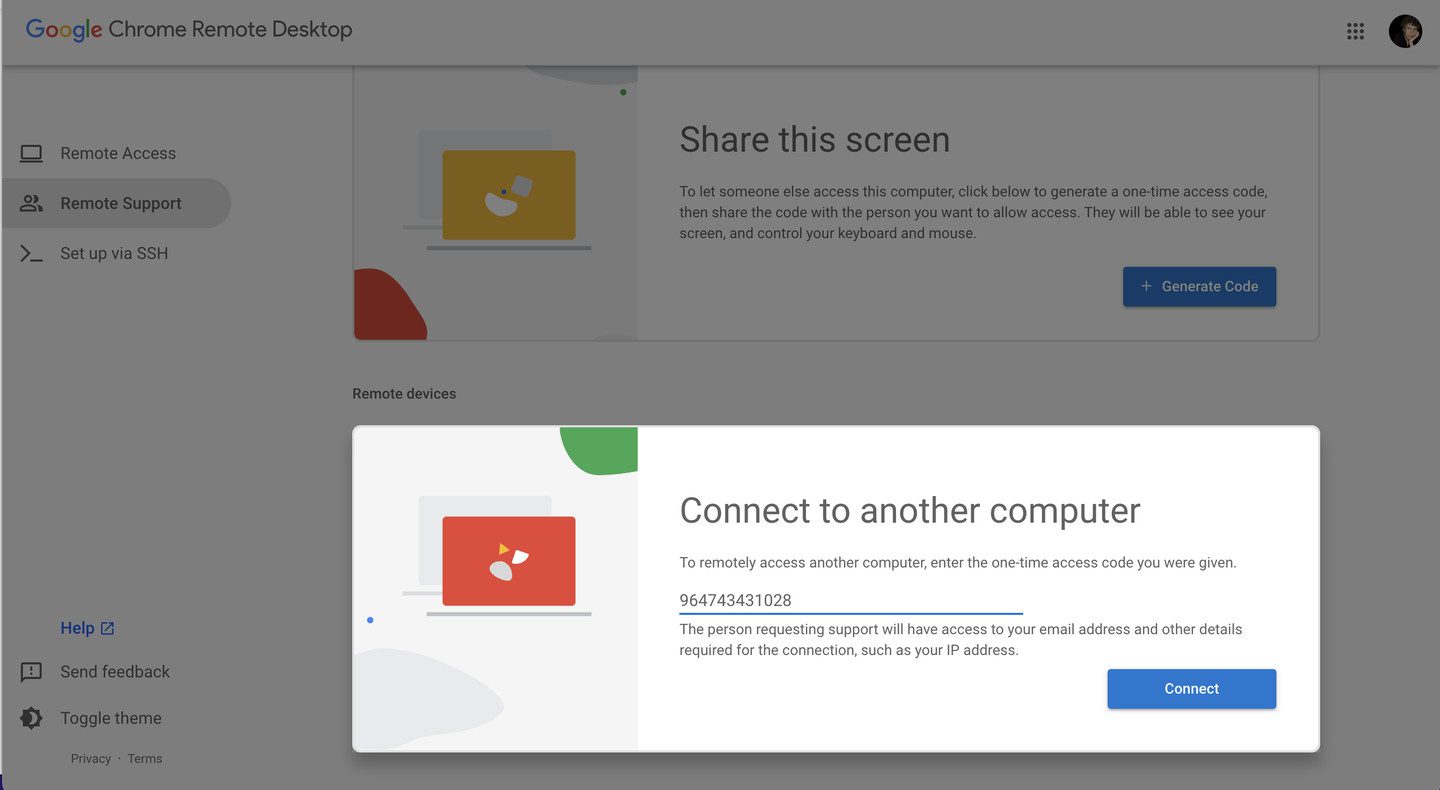Image resolution: width=1440 pixels, height=790 pixels.
Task: Click the Chrome Remote Desktop title
Action: pos(230,30)
